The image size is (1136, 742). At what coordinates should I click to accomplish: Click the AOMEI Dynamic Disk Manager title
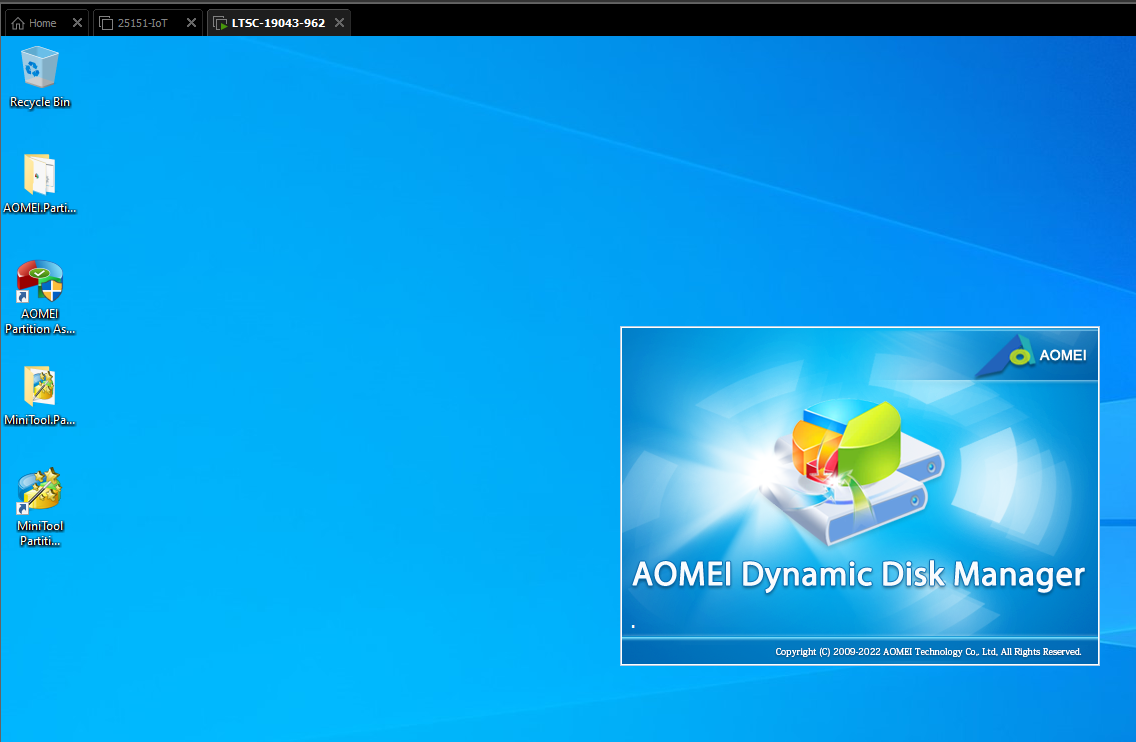tap(859, 575)
